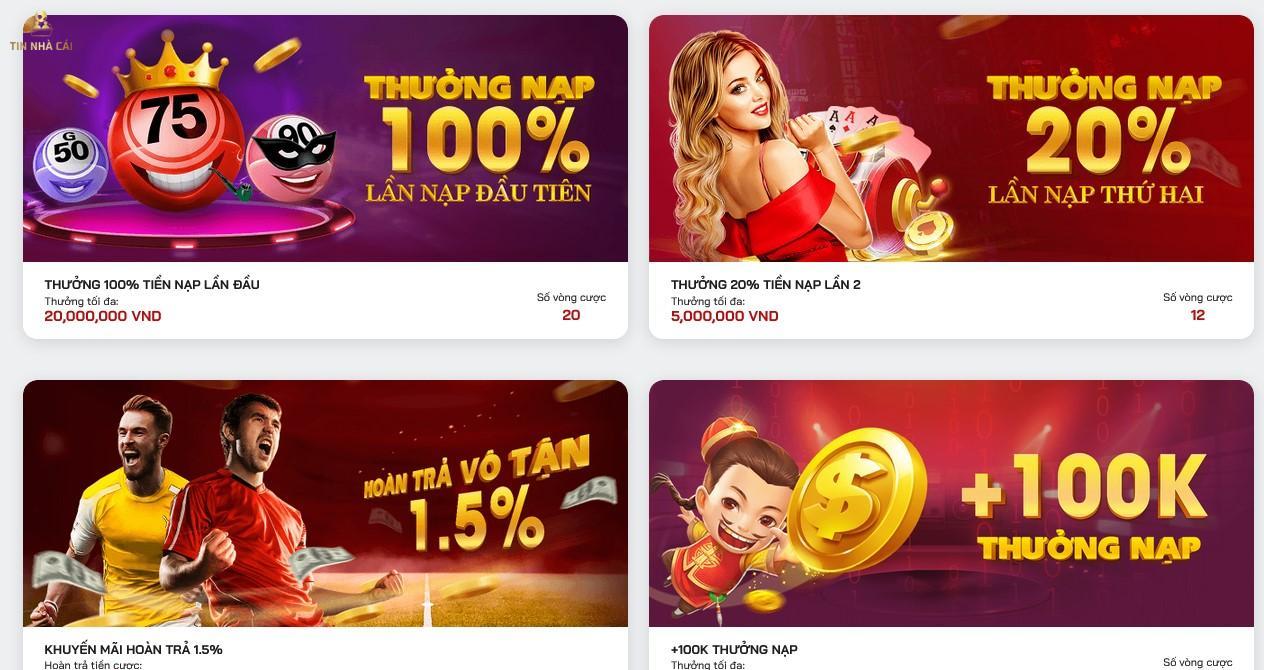Open the Hoàn Trả Vô Tận 1.5% banner
The image size is (1264, 670).
(325, 503)
